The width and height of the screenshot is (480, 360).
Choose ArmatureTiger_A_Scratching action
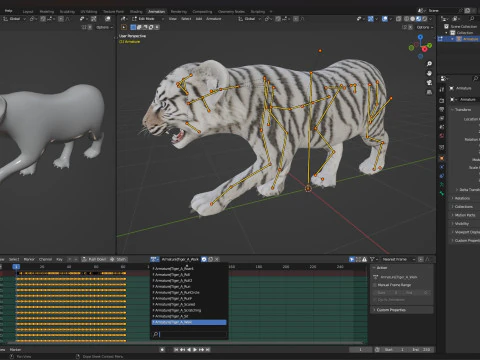click(189, 311)
